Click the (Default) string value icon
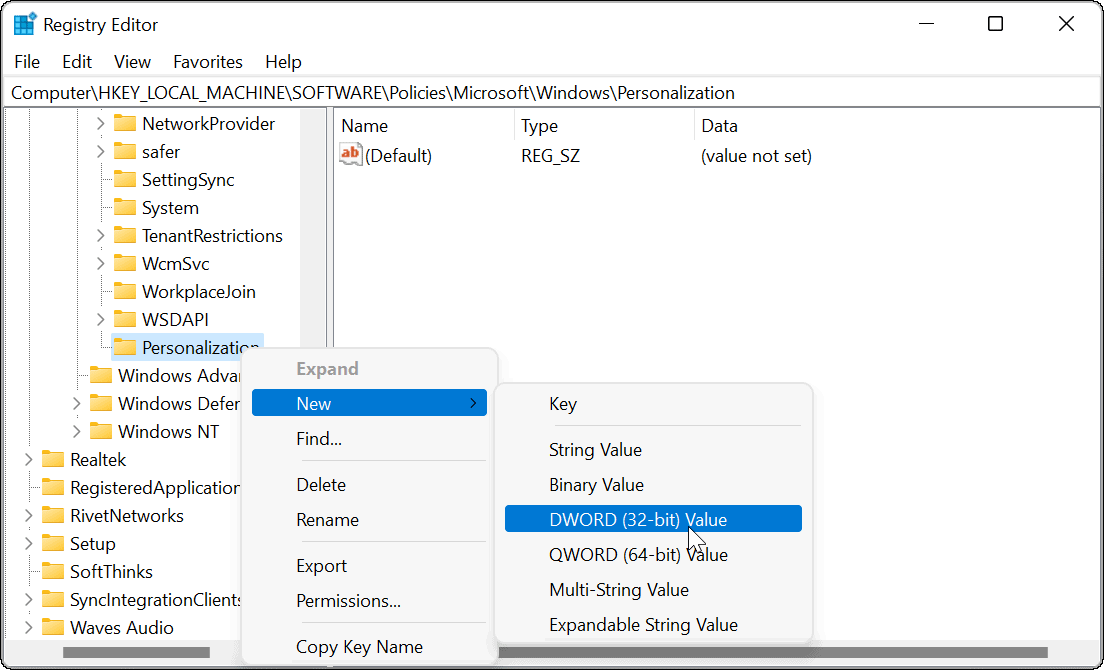This screenshot has height=670, width=1104. [x=351, y=155]
